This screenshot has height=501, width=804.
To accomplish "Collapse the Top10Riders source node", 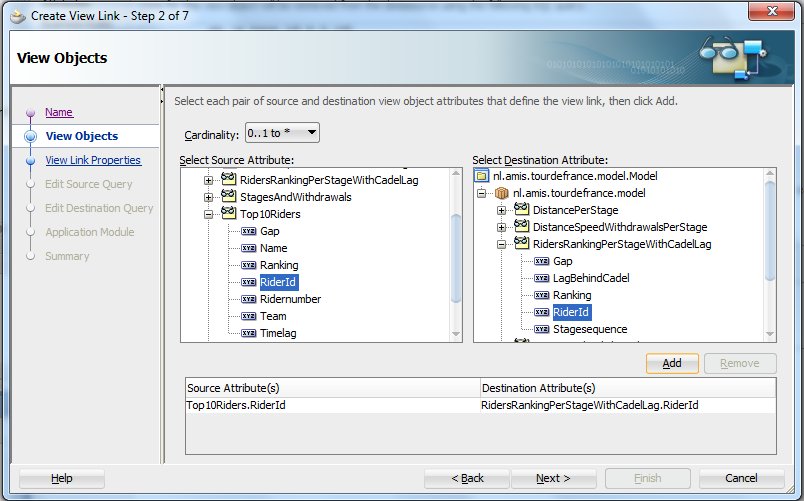I will pos(209,214).
